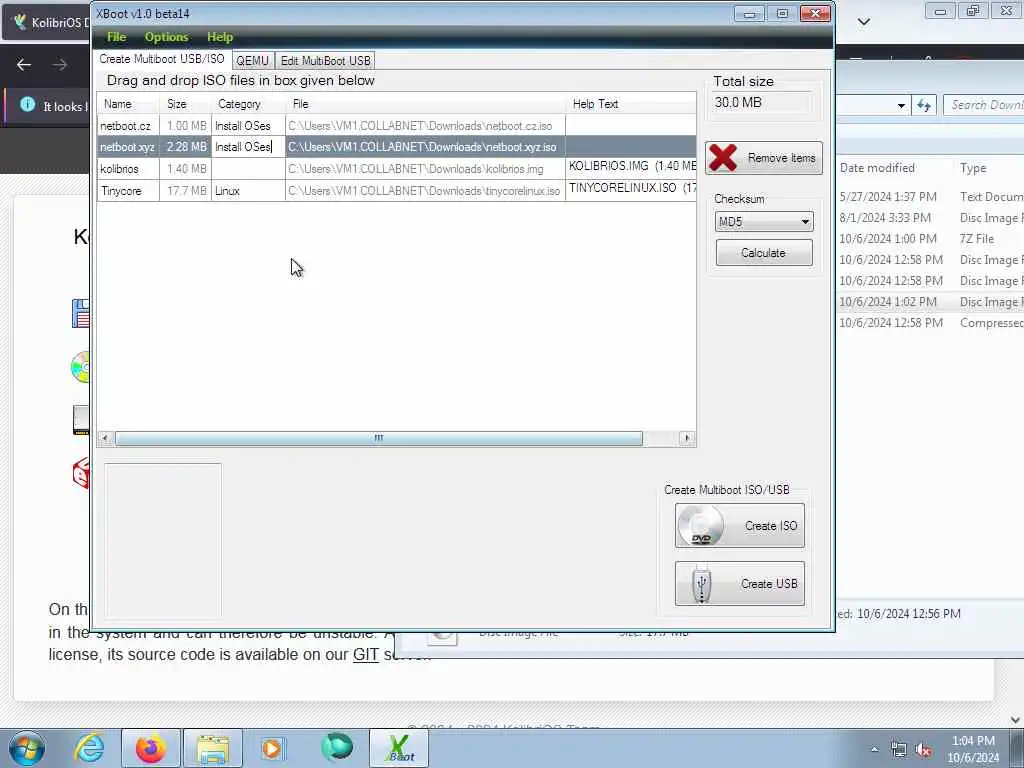Click the browser tab list chevron
Viewport: 1024px width, 768px height.
[864, 22]
